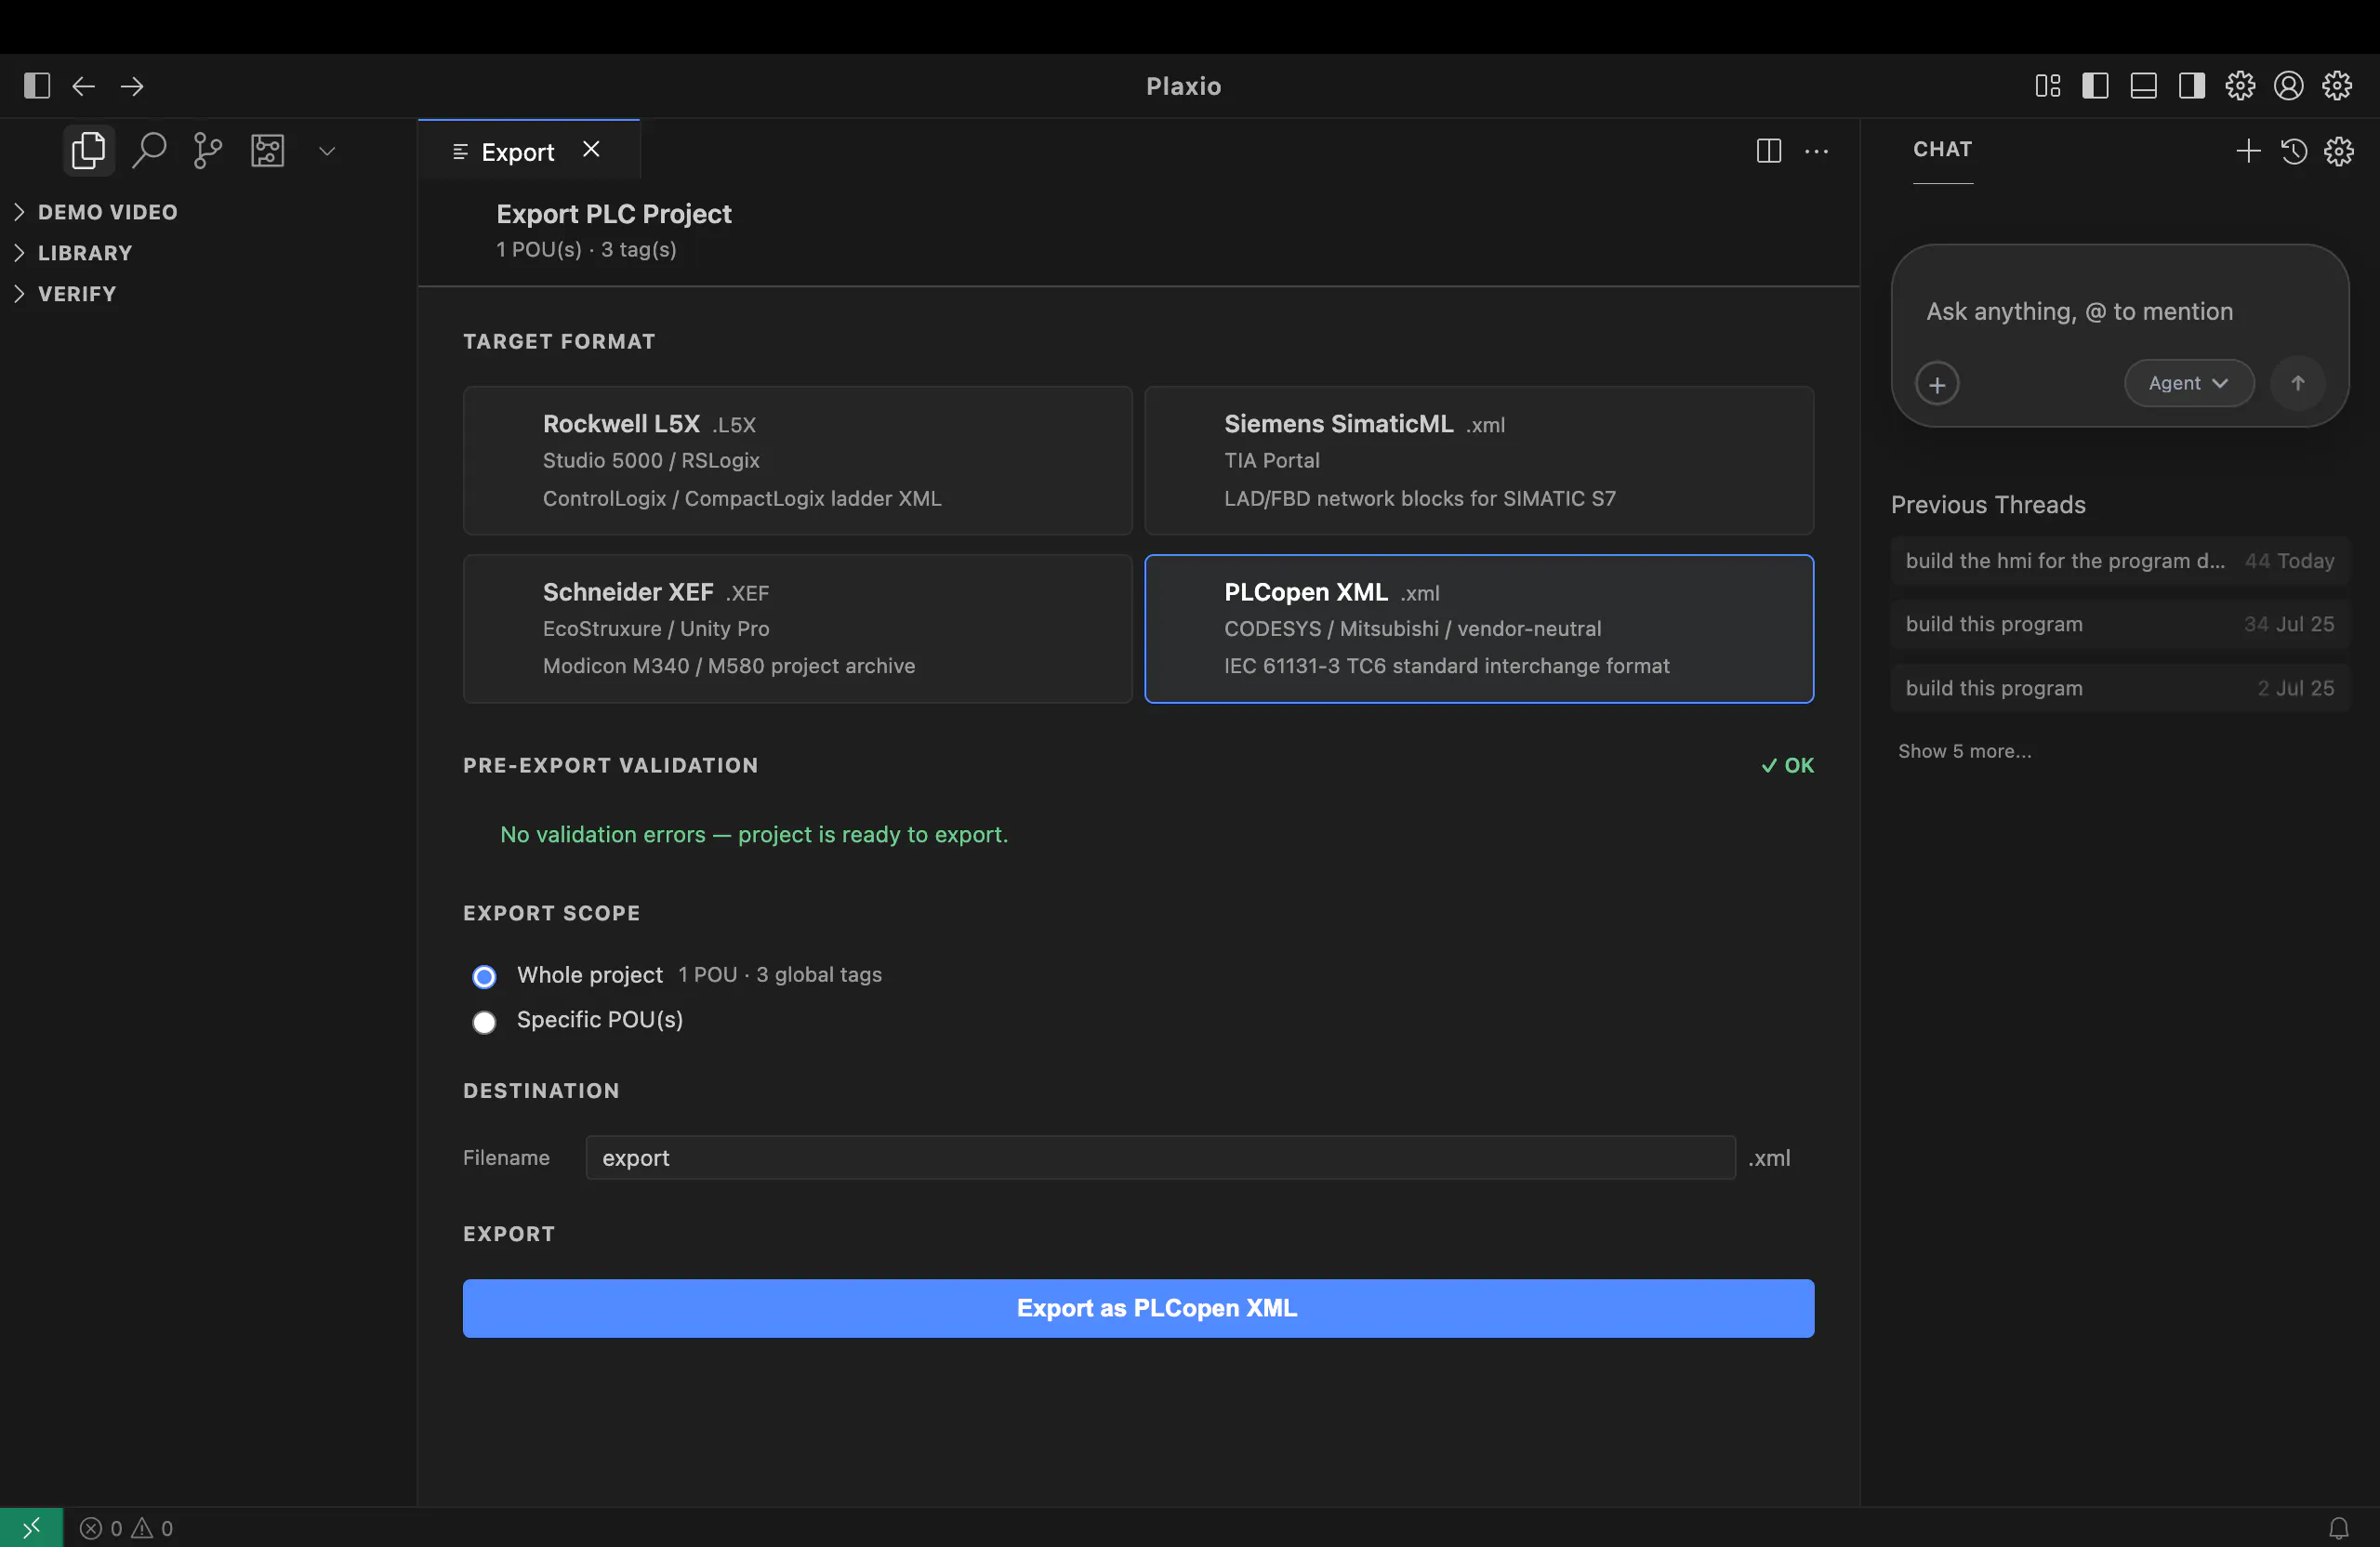The height and width of the screenshot is (1547, 2380).
Task: Open the rightmost settings gear in title bar
Action: pyautogui.click(x=2337, y=86)
